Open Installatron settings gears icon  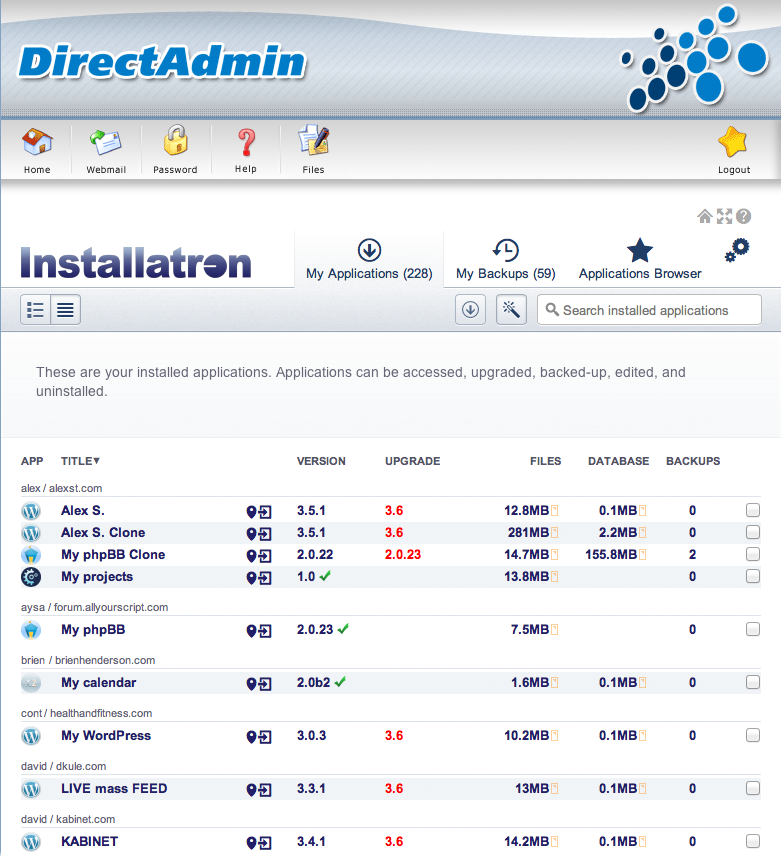(x=737, y=250)
